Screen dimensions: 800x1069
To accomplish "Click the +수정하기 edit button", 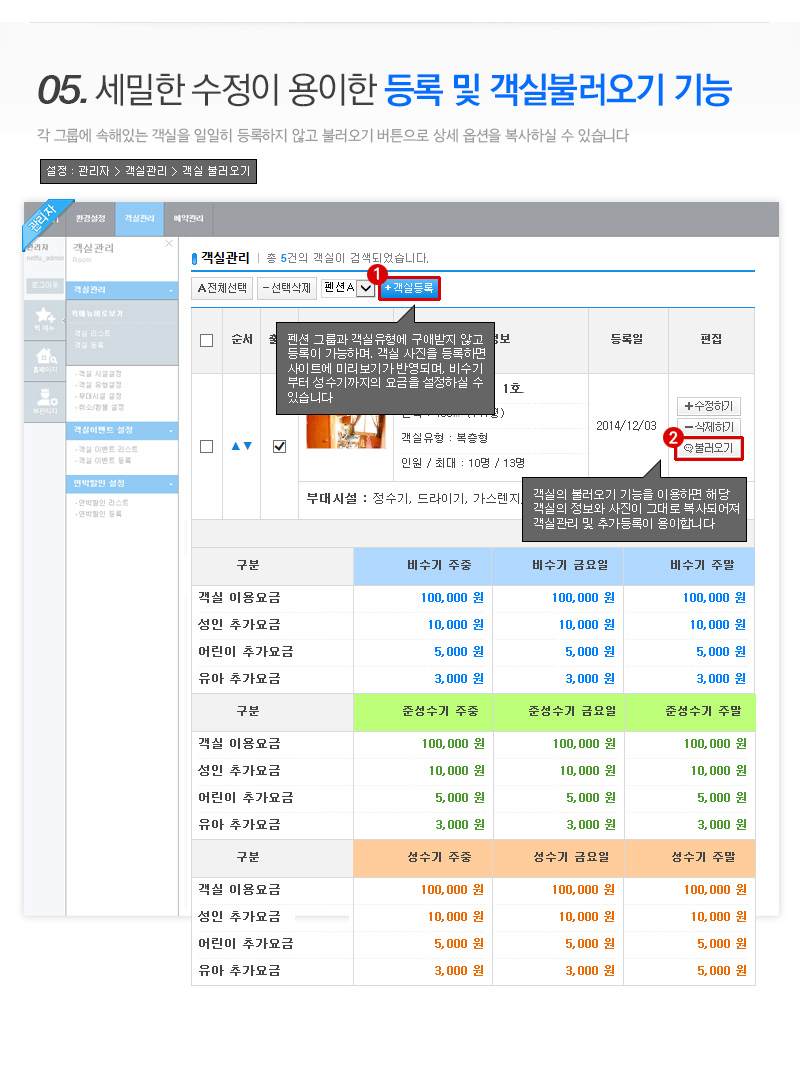I will (709, 406).
